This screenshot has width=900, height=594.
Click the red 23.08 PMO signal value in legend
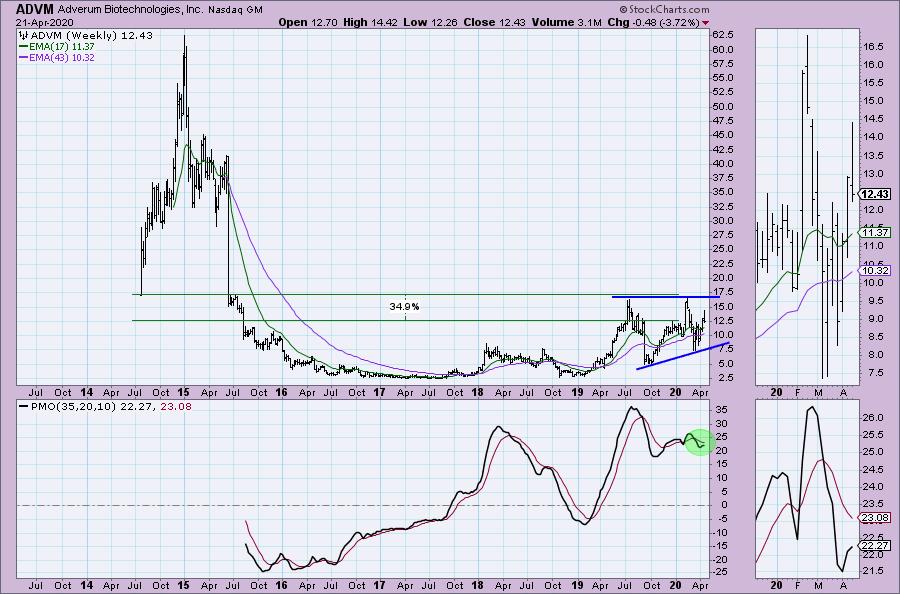[174, 406]
